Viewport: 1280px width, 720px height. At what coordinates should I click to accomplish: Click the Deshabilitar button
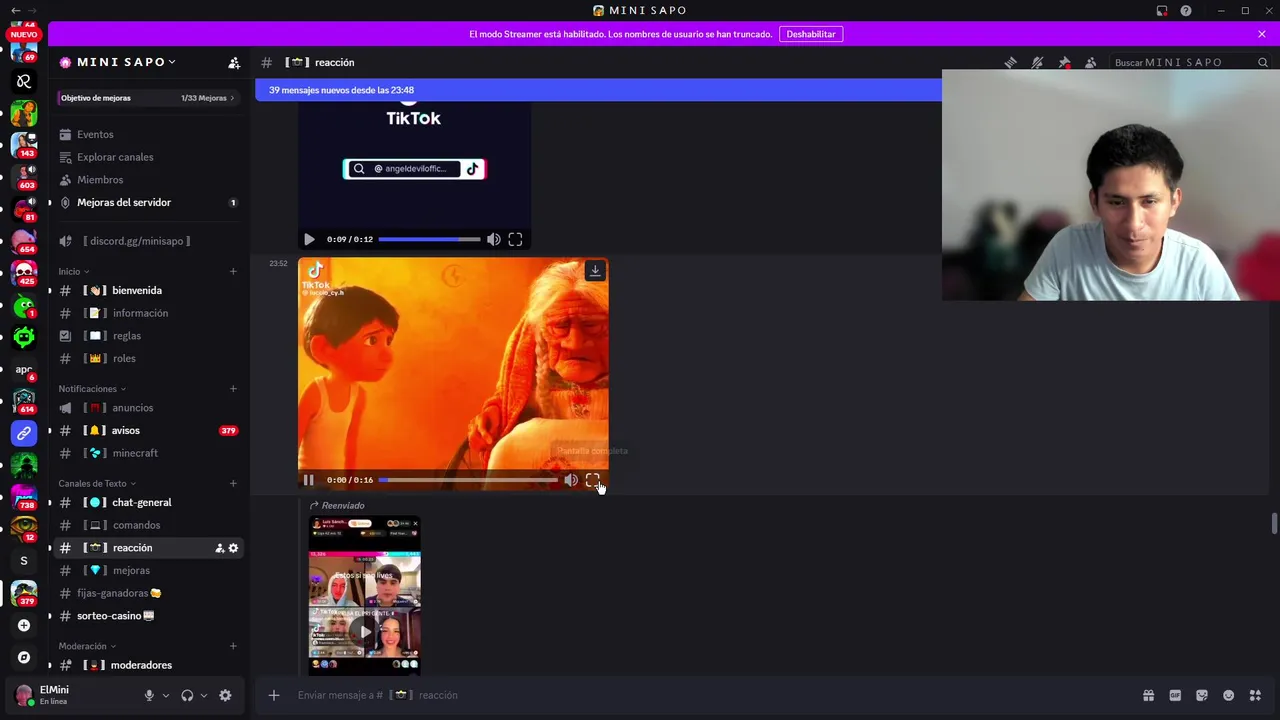point(811,34)
